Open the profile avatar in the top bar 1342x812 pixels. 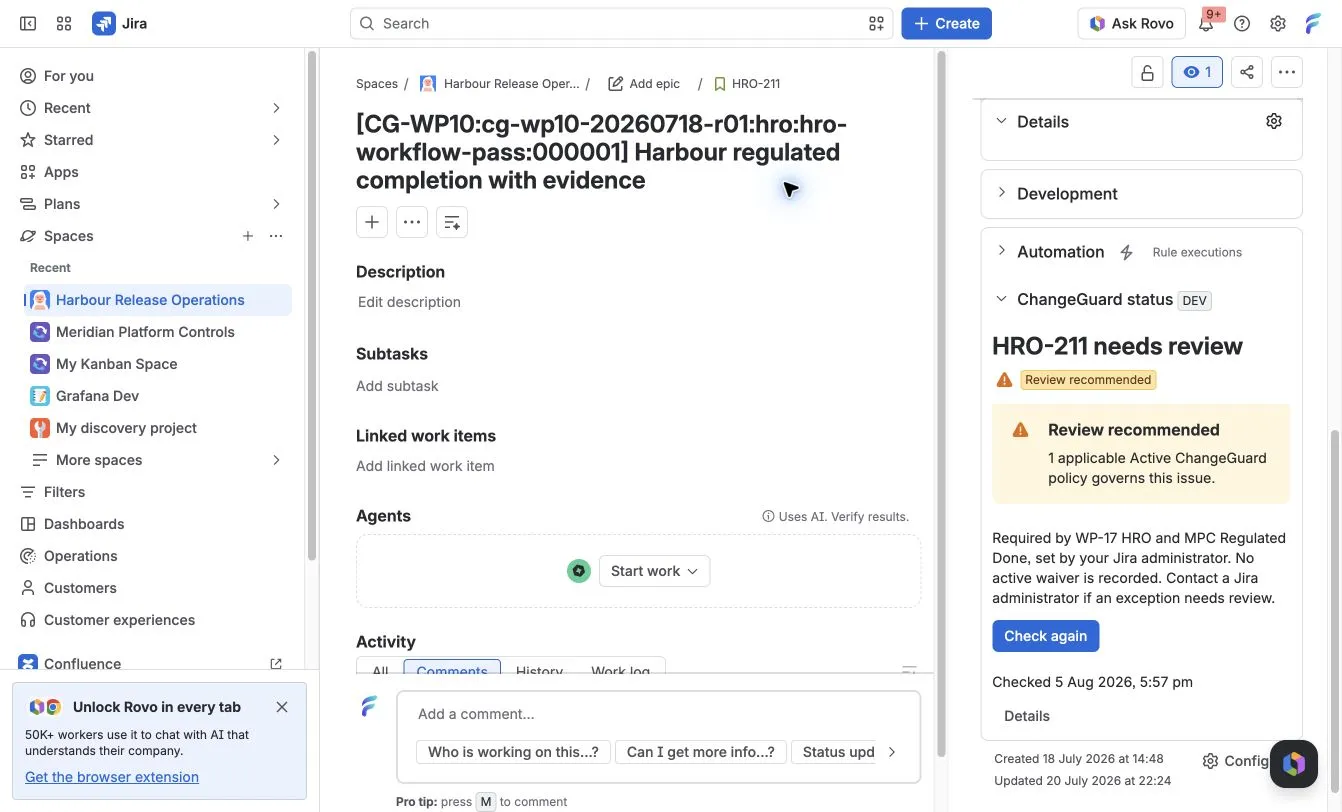pos(1314,23)
